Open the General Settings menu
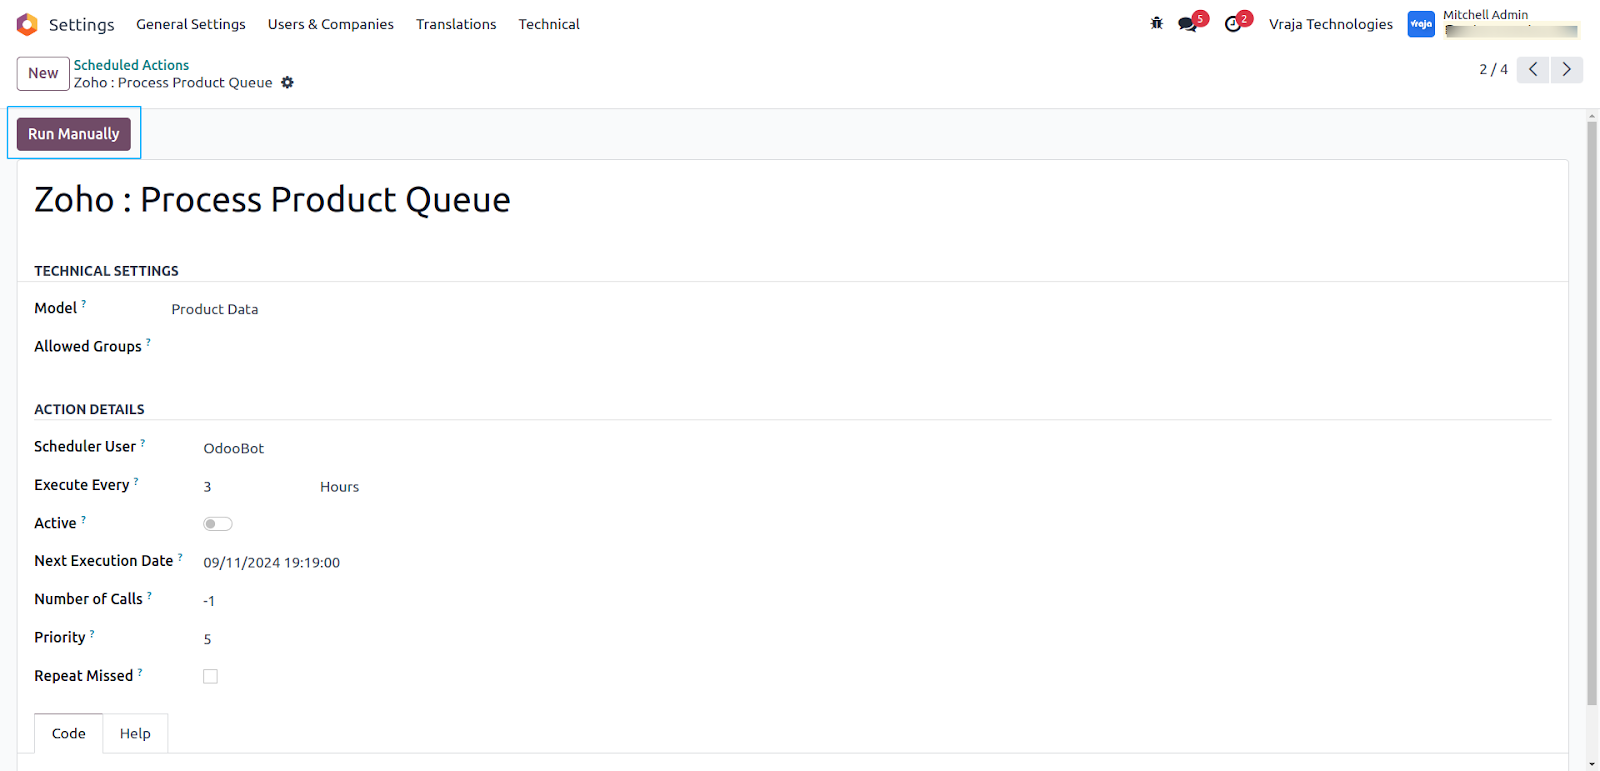Viewport: 1600px width, 771px height. click(x=191, y=24)
